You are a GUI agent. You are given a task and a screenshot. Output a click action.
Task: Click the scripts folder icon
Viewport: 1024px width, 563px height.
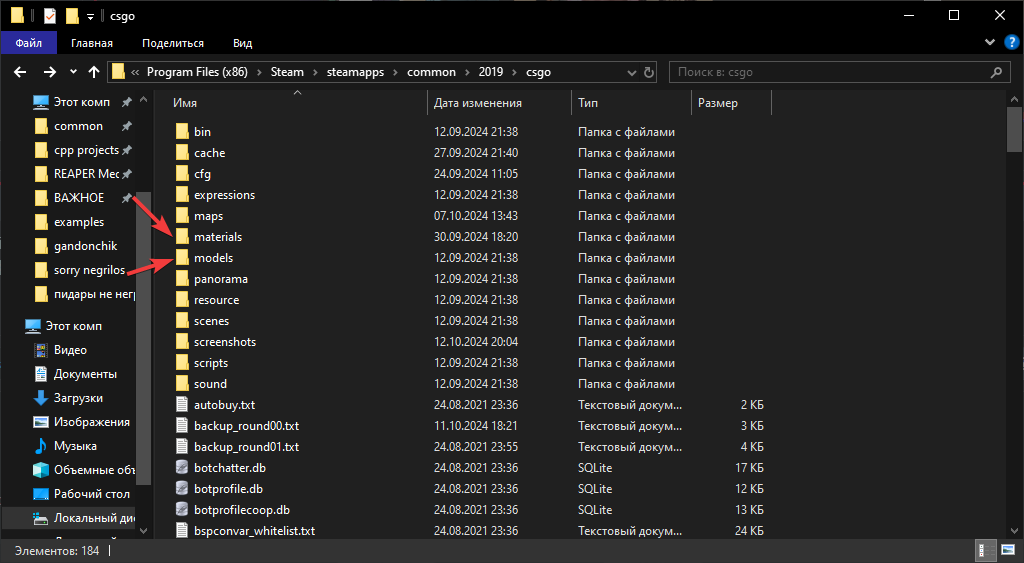[182, 362]
